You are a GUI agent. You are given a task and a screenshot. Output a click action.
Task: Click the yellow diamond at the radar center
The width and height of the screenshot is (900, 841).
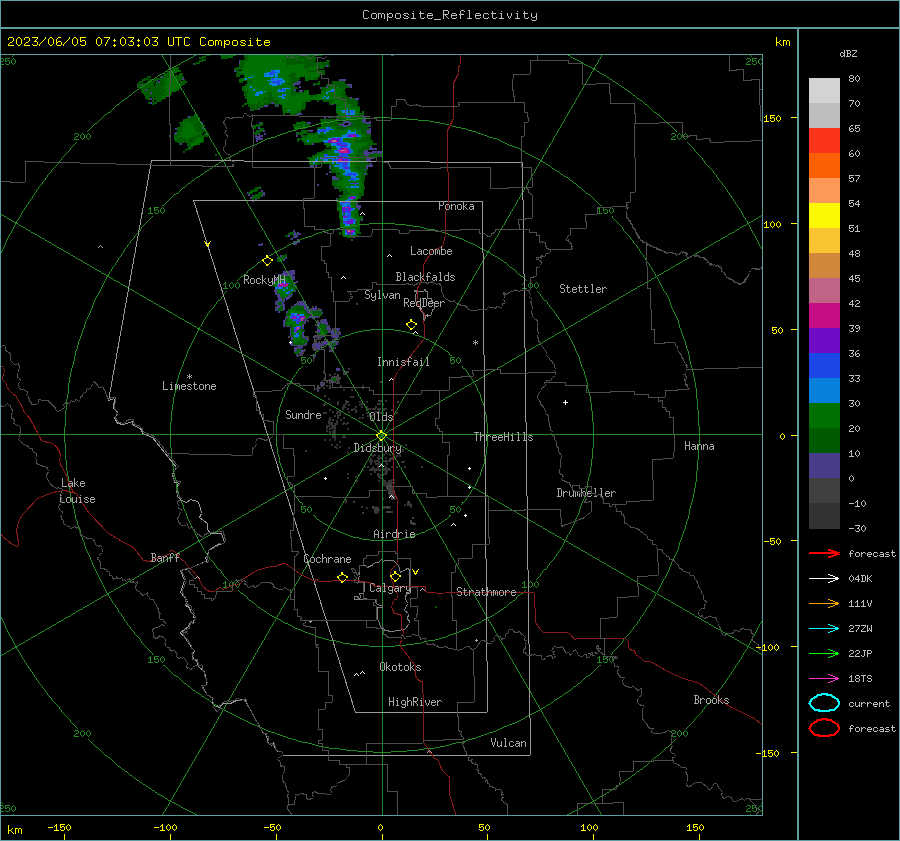(x=381, y=436)
